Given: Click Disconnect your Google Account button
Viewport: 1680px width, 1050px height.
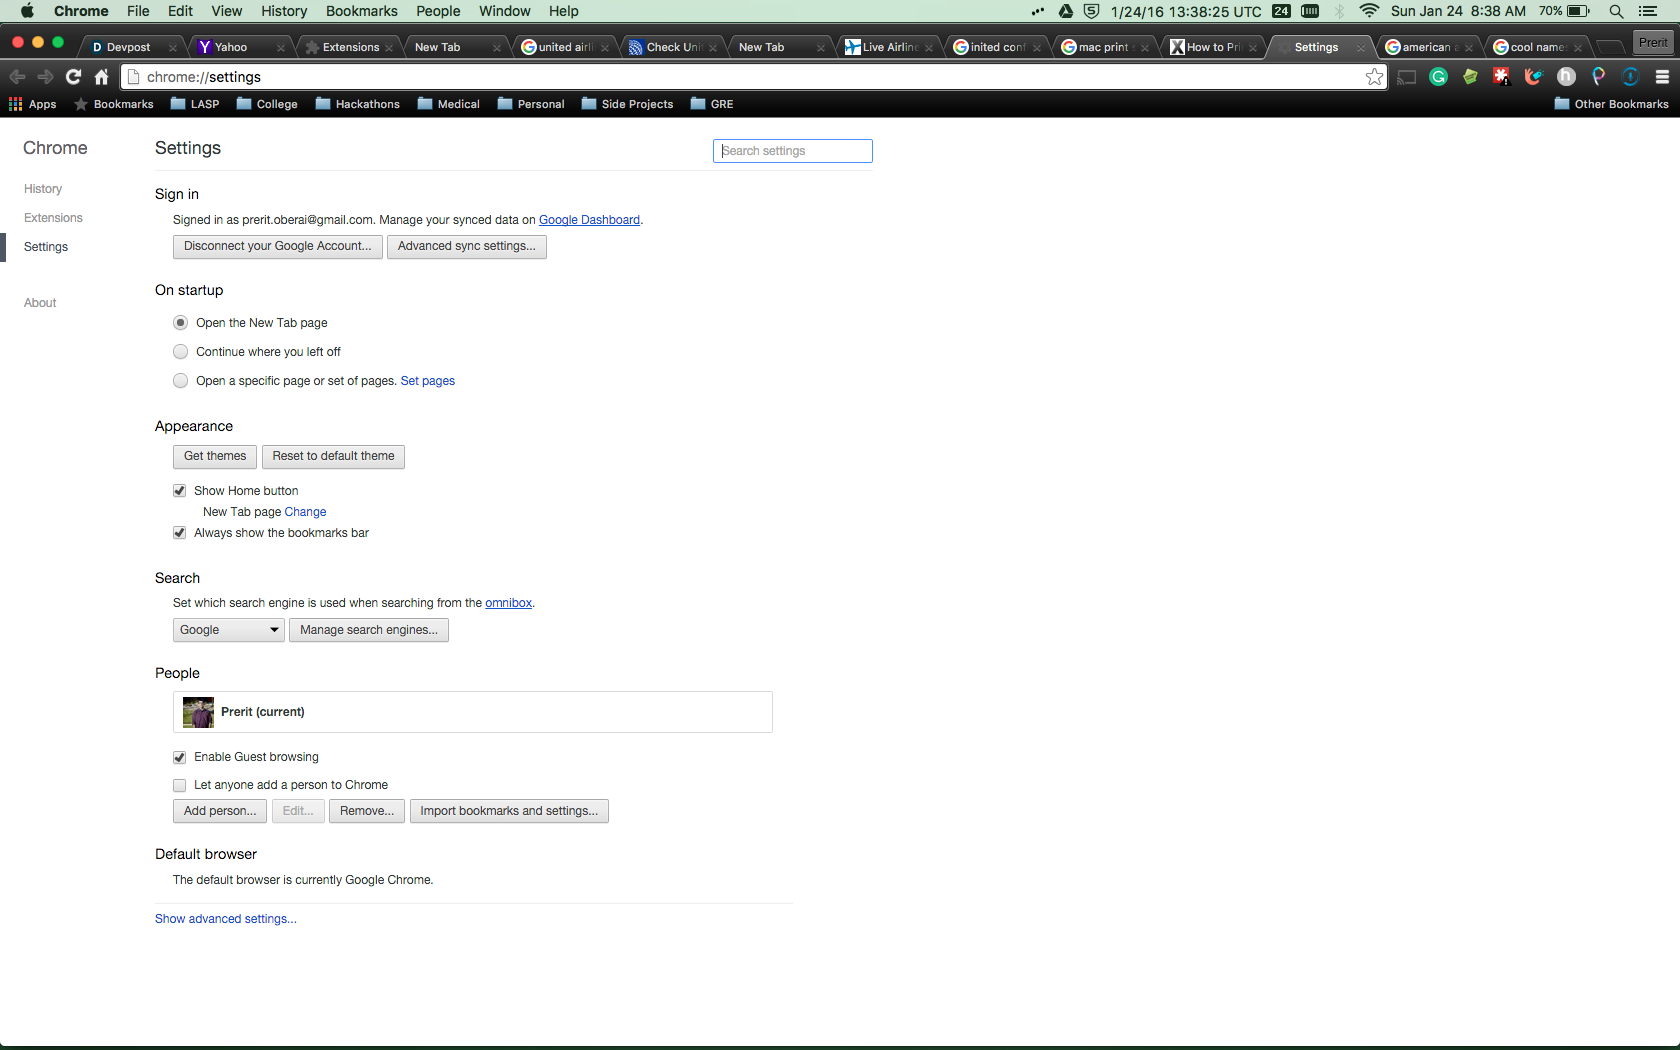Looking at the screenshot, I should (x=278, y=246).
